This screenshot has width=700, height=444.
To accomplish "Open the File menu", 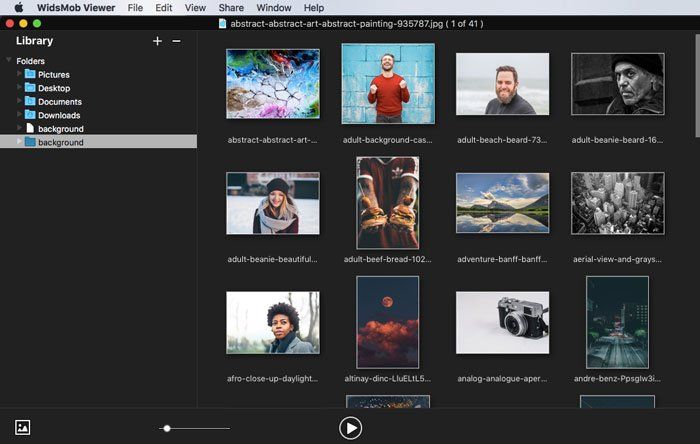I will pos(135,7).
